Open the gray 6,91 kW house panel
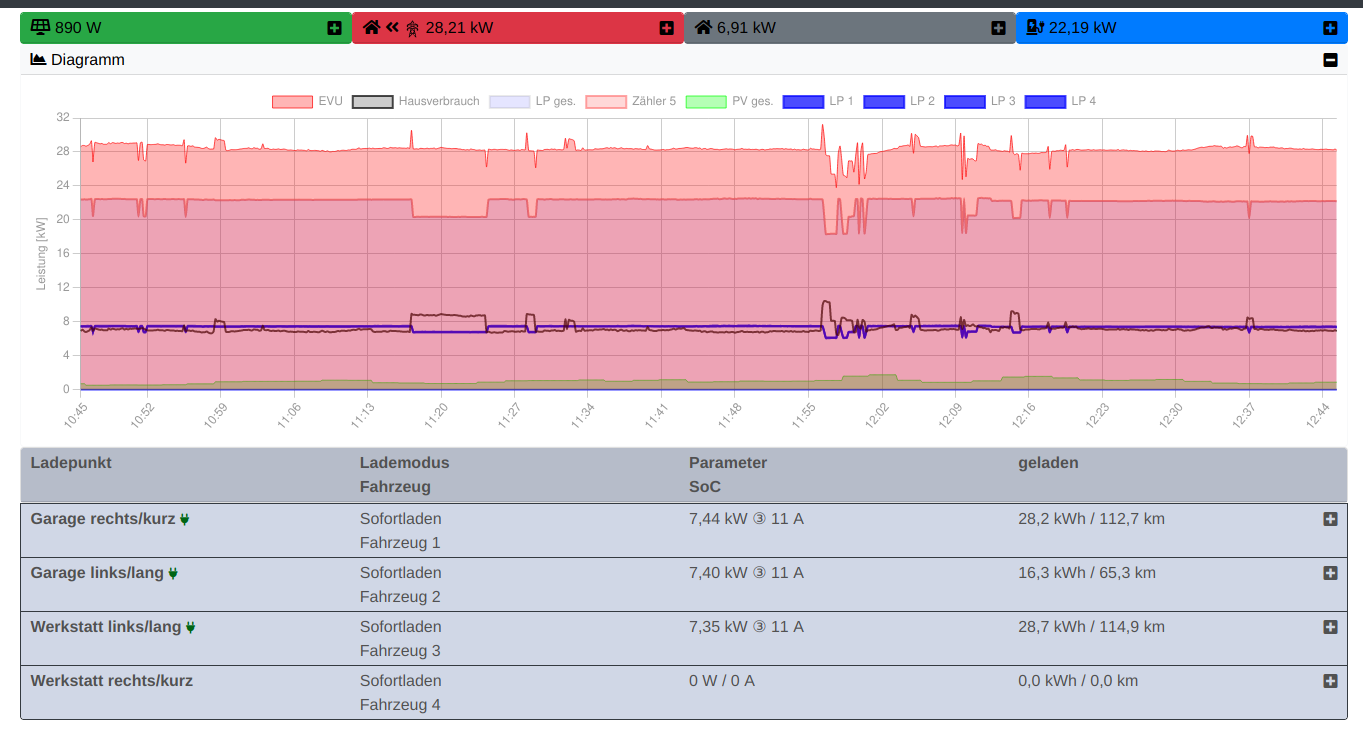The height and width of the screenshot is (738, 1363). [998, 28]
